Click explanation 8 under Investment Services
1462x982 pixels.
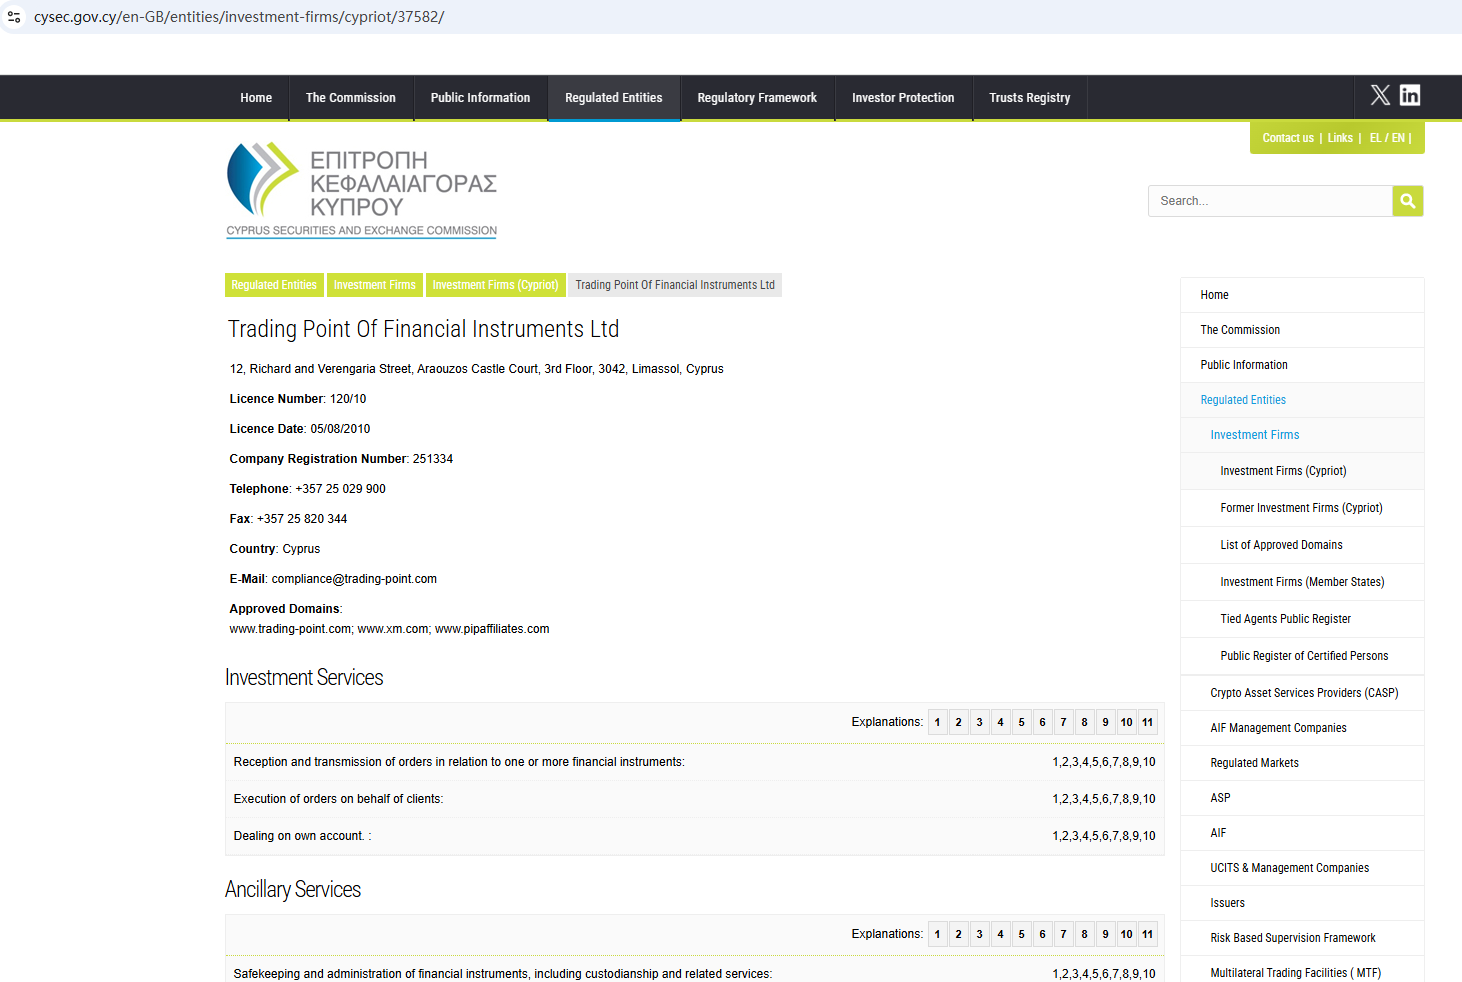[x=1085, y=722]
